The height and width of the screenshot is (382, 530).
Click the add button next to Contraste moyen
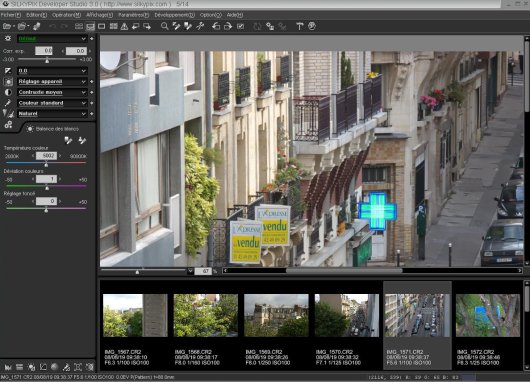(x=92, y=92)
